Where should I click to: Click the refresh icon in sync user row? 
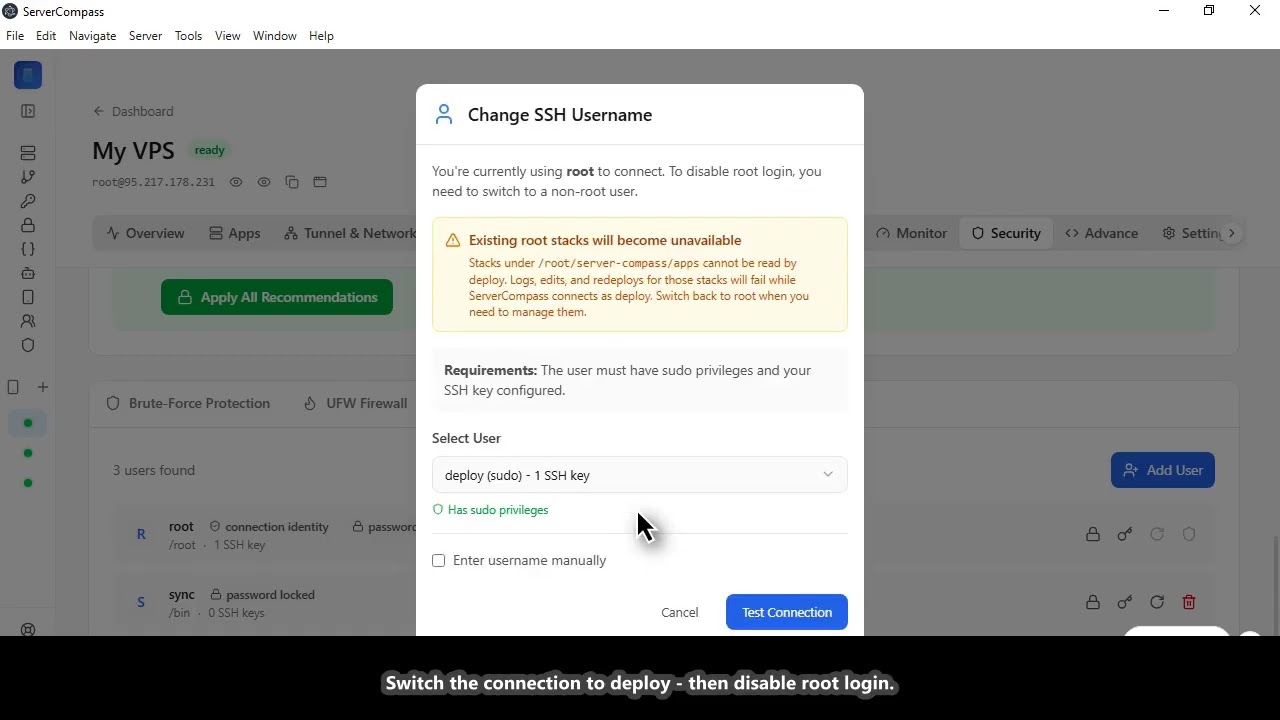1157,602
